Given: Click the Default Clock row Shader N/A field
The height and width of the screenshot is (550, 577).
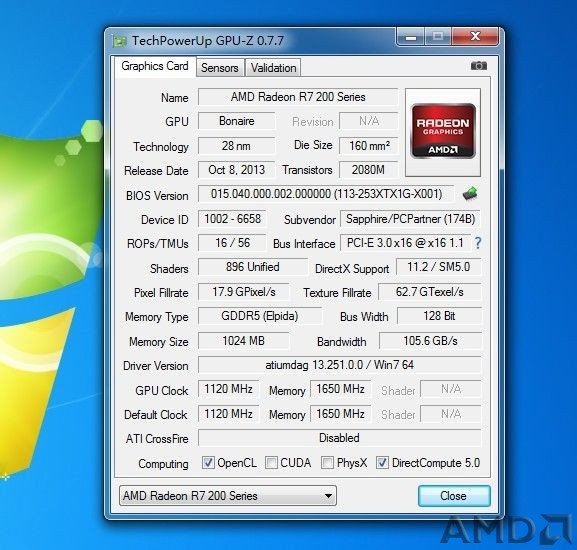Looking at the screenshot, I should (451, 414).
